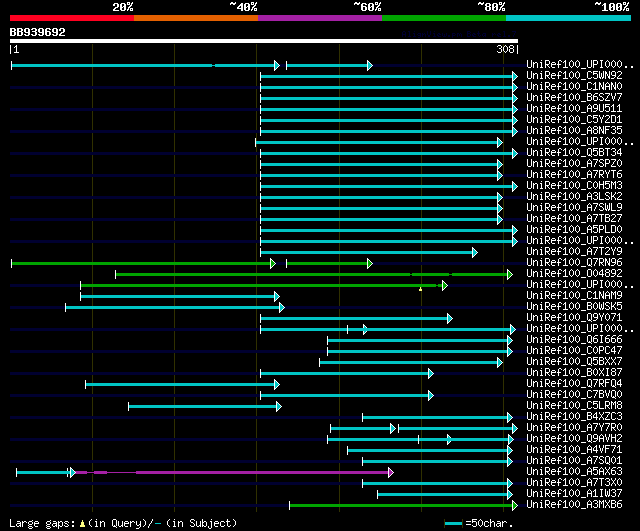Click the =50char. scale label

489,523
